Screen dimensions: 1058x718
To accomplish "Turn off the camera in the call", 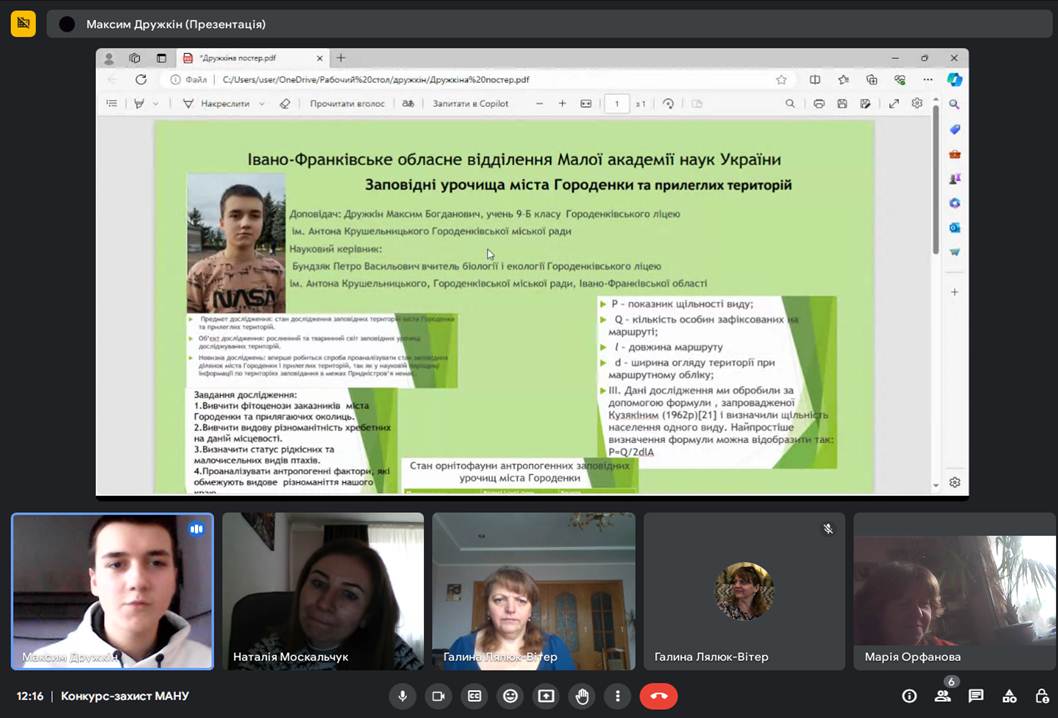I will 438,696.
